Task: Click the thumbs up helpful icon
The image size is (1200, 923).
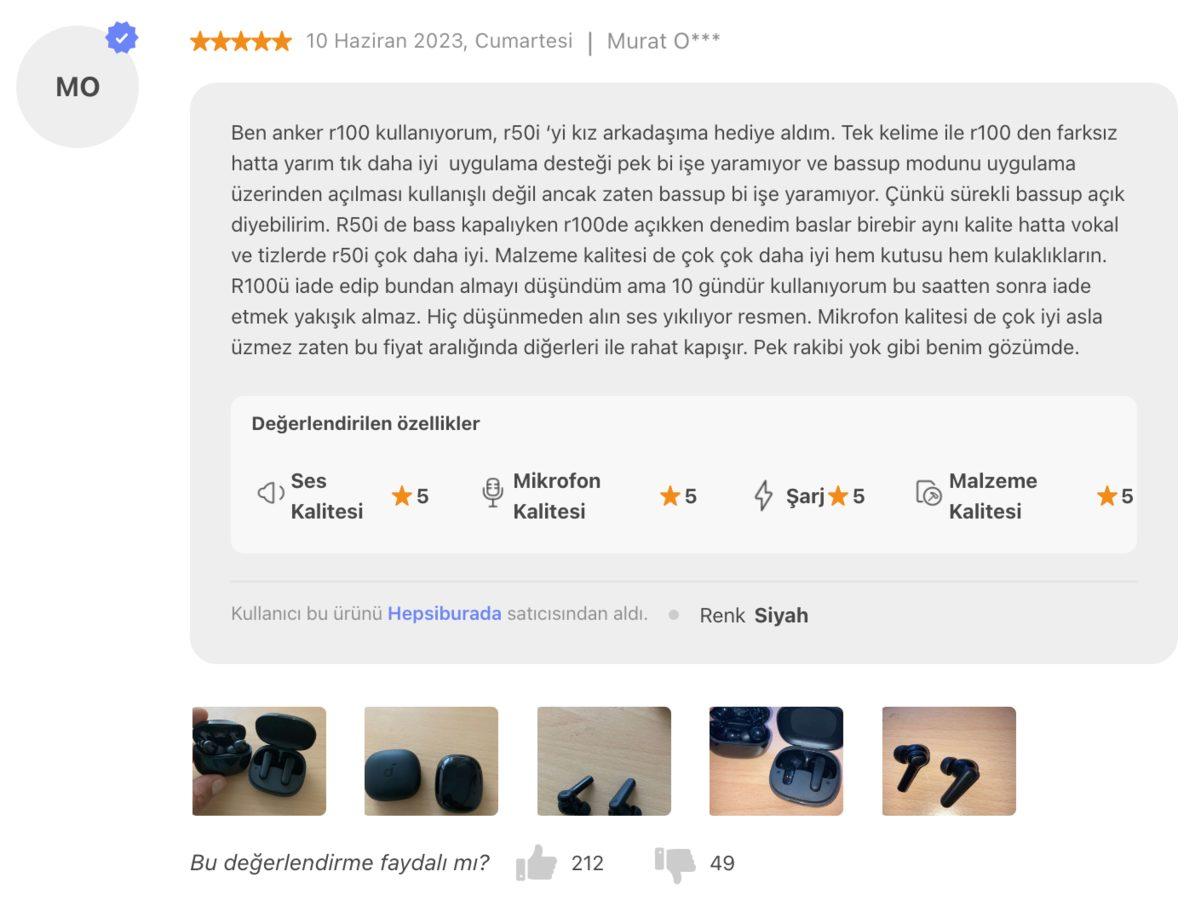Action: pos(537,863)
